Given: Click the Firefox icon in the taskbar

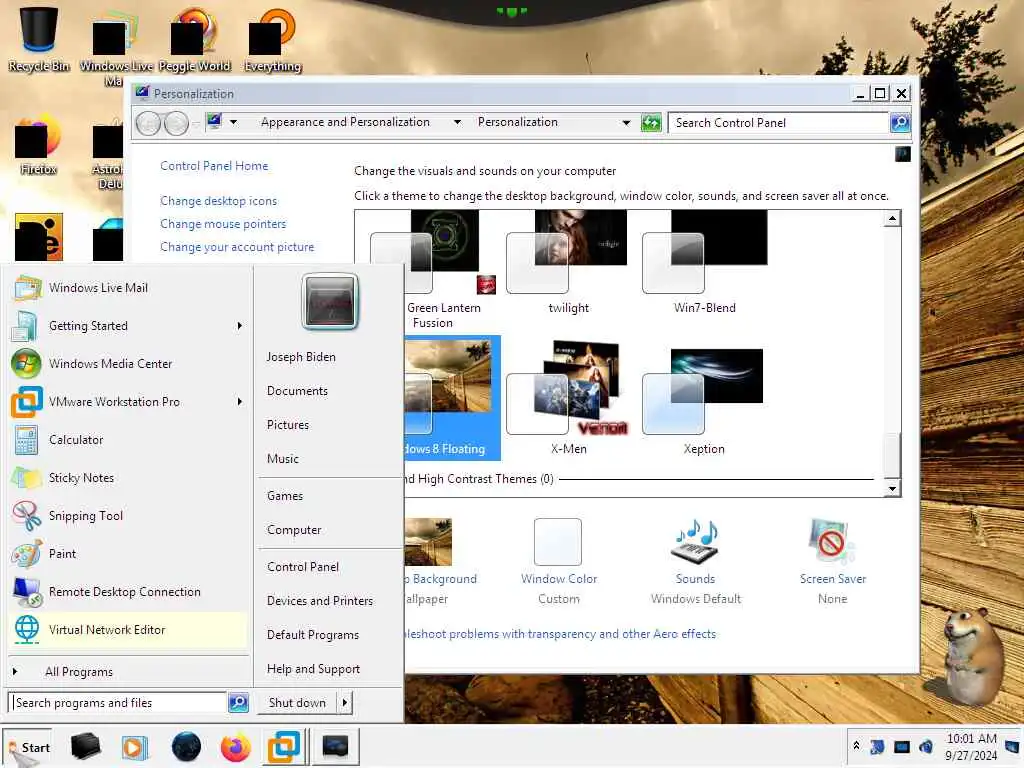Looking at the screenshot, I should click(x=235, y=746).
